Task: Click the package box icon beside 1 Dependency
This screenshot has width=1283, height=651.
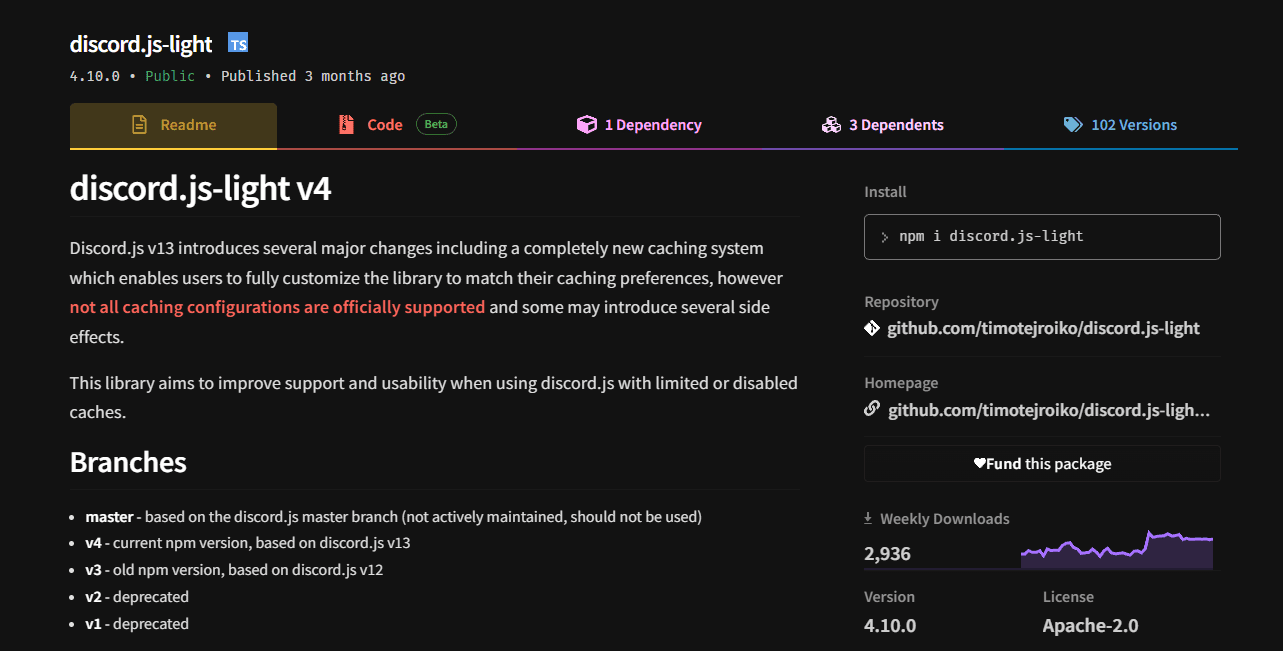Action: pos(587,123)
